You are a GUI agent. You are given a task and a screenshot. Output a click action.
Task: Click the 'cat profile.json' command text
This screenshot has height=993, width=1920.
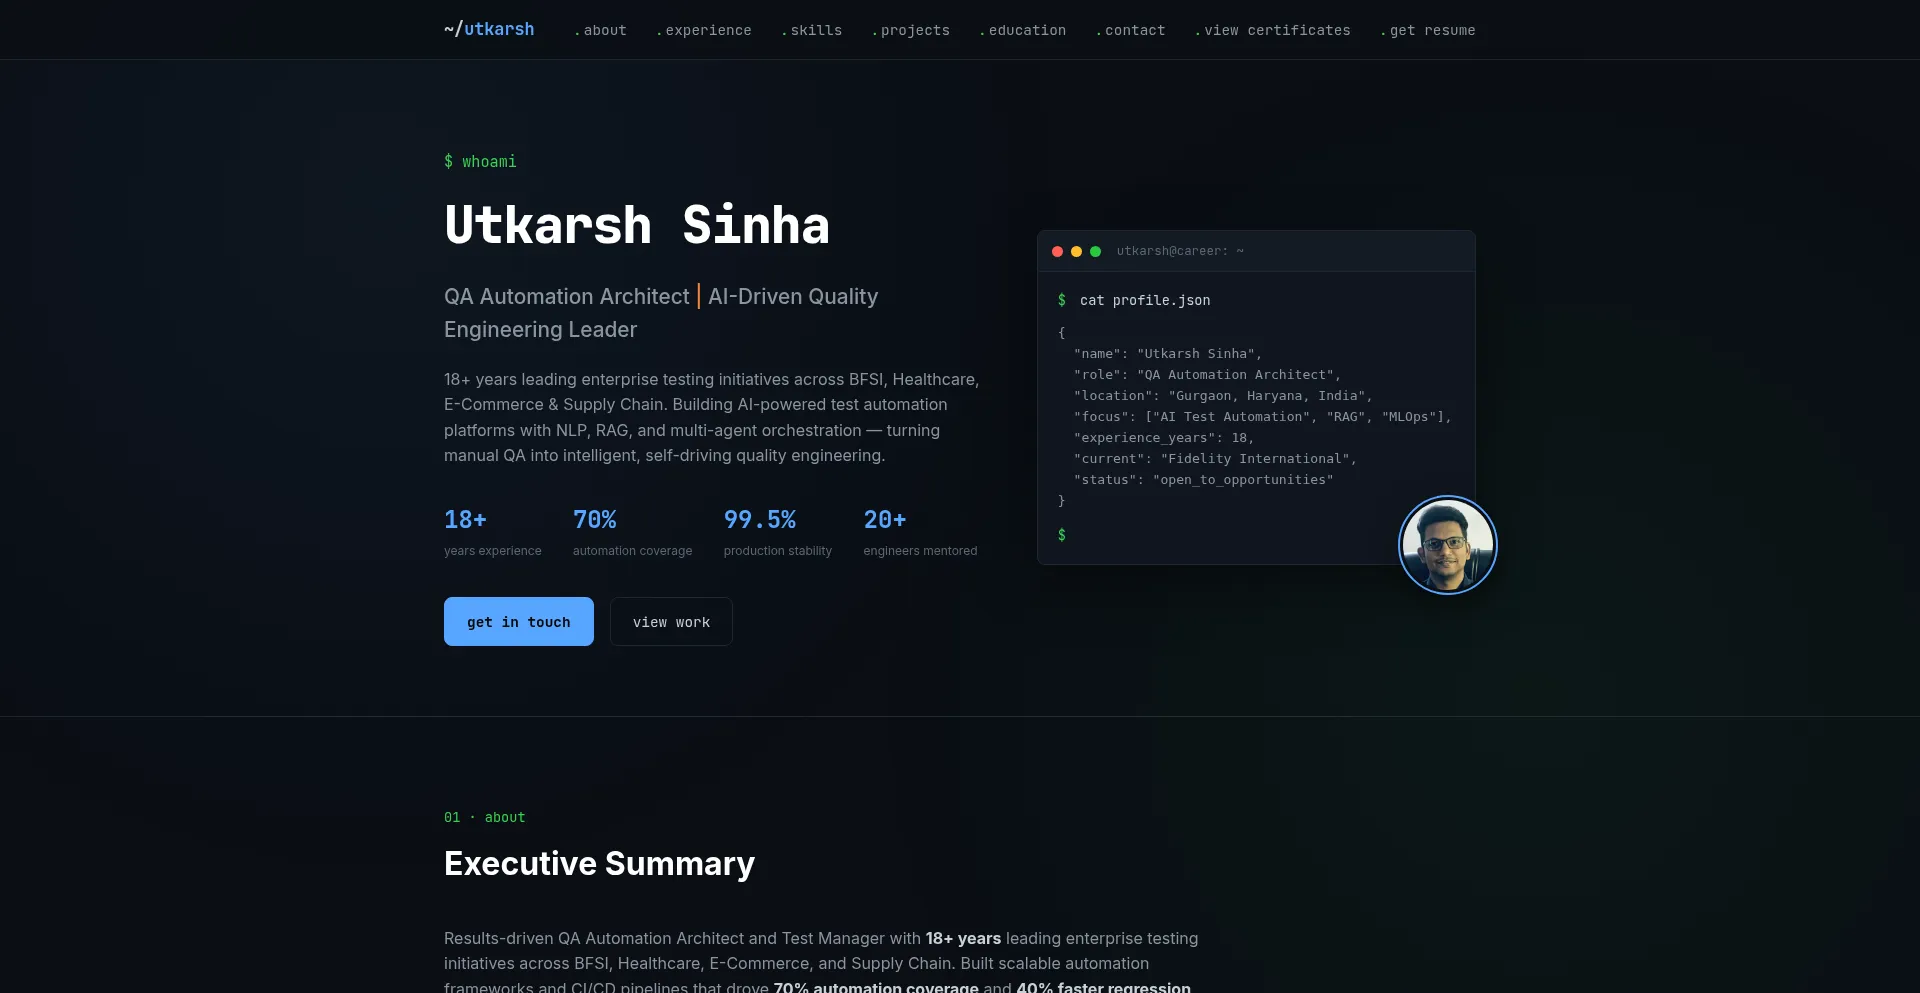(1145, 301)
